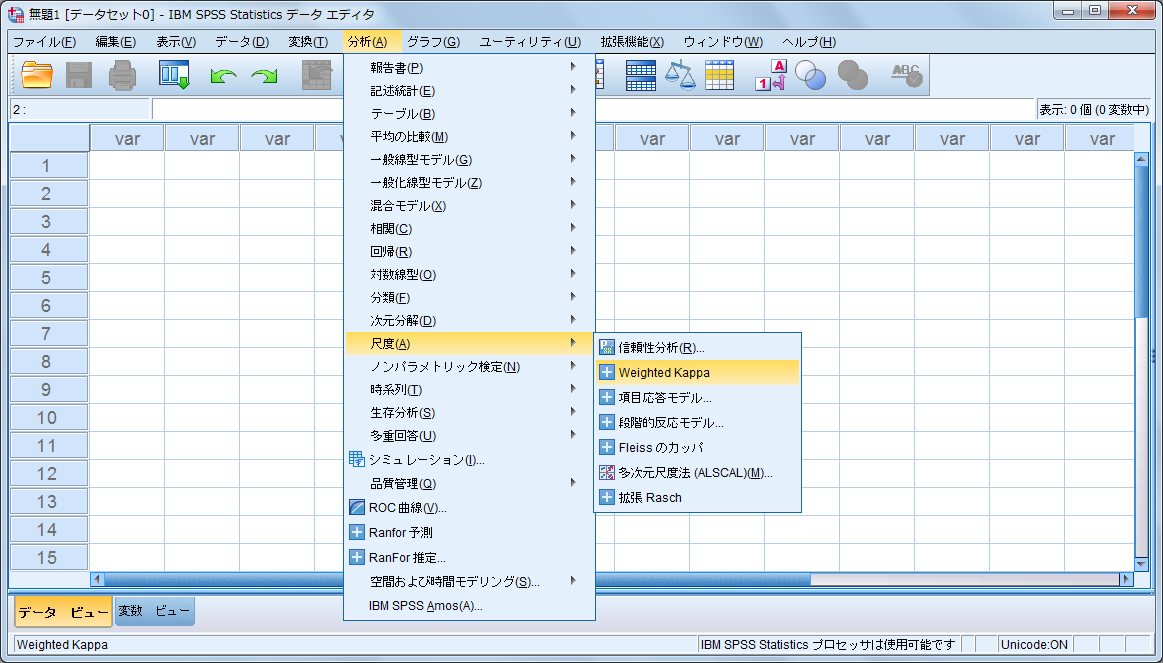
Task: Open the グラフ(G) menu
Action: (433, 42)
